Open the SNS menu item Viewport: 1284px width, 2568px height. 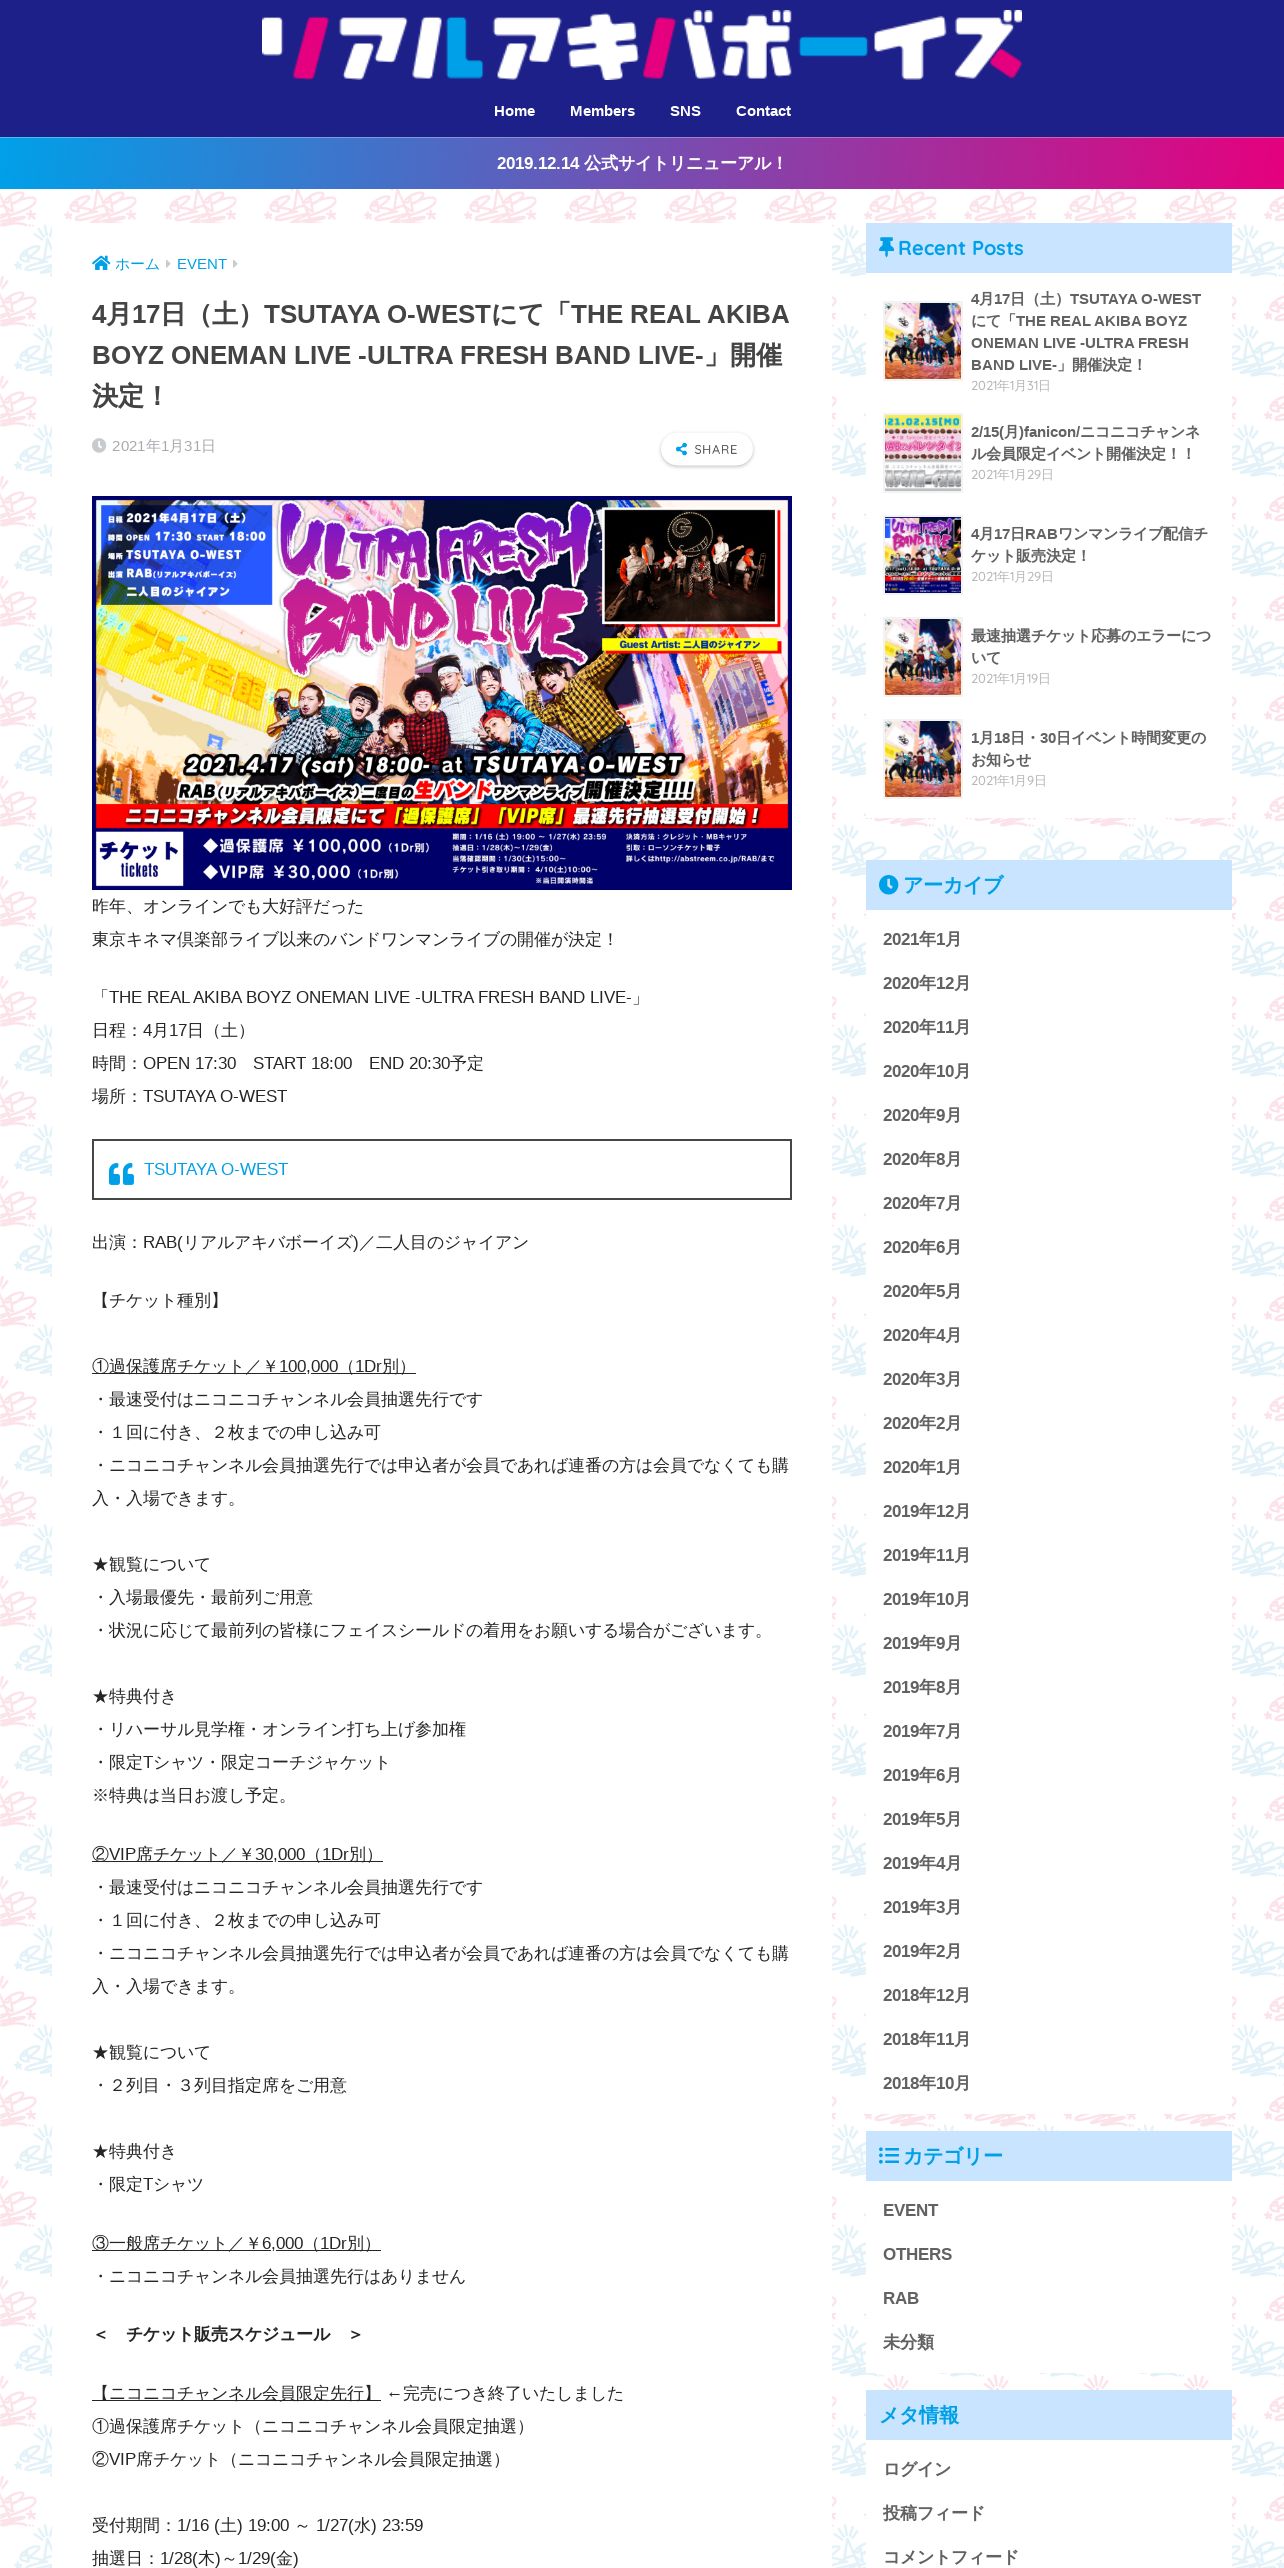685,111
